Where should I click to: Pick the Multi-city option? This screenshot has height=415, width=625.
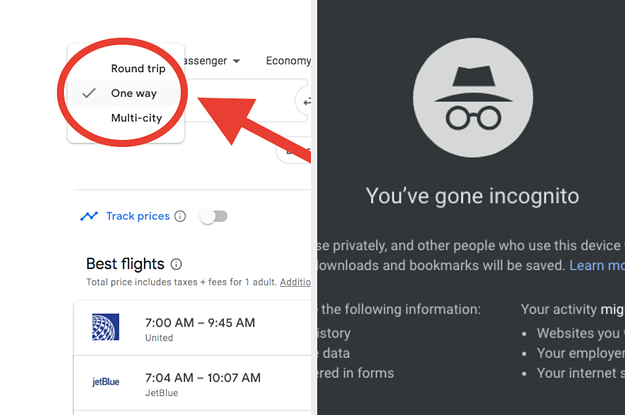pos(136,118)
